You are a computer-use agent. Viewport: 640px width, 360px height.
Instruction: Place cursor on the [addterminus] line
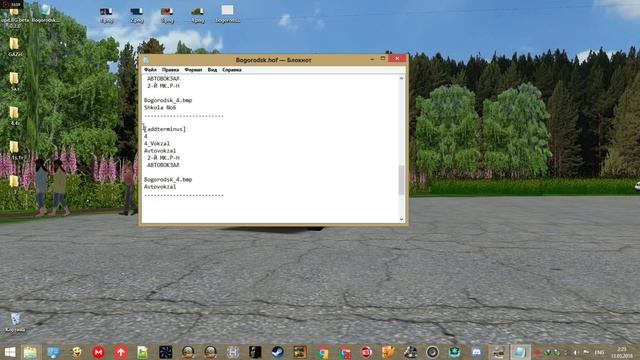click(165, 129)
